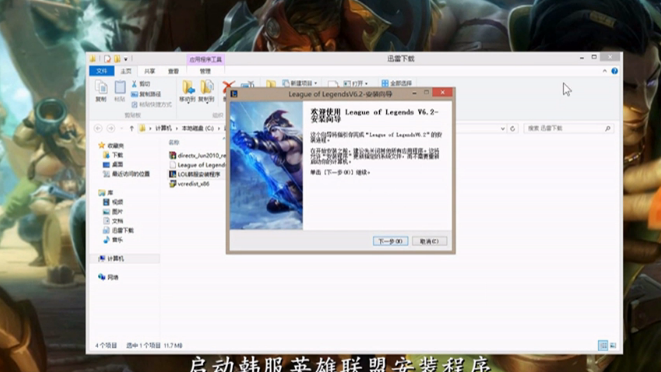Select Pictures (图片) library

tap(113, 211)
